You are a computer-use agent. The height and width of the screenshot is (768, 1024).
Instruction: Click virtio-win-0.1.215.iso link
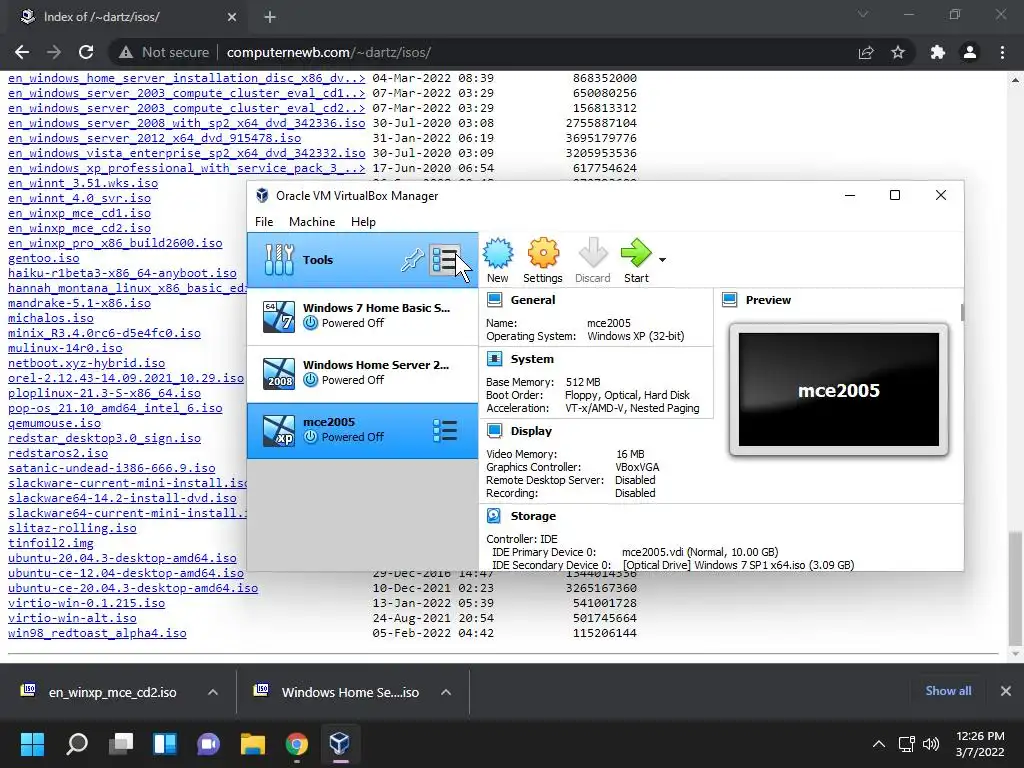(86, 603)
